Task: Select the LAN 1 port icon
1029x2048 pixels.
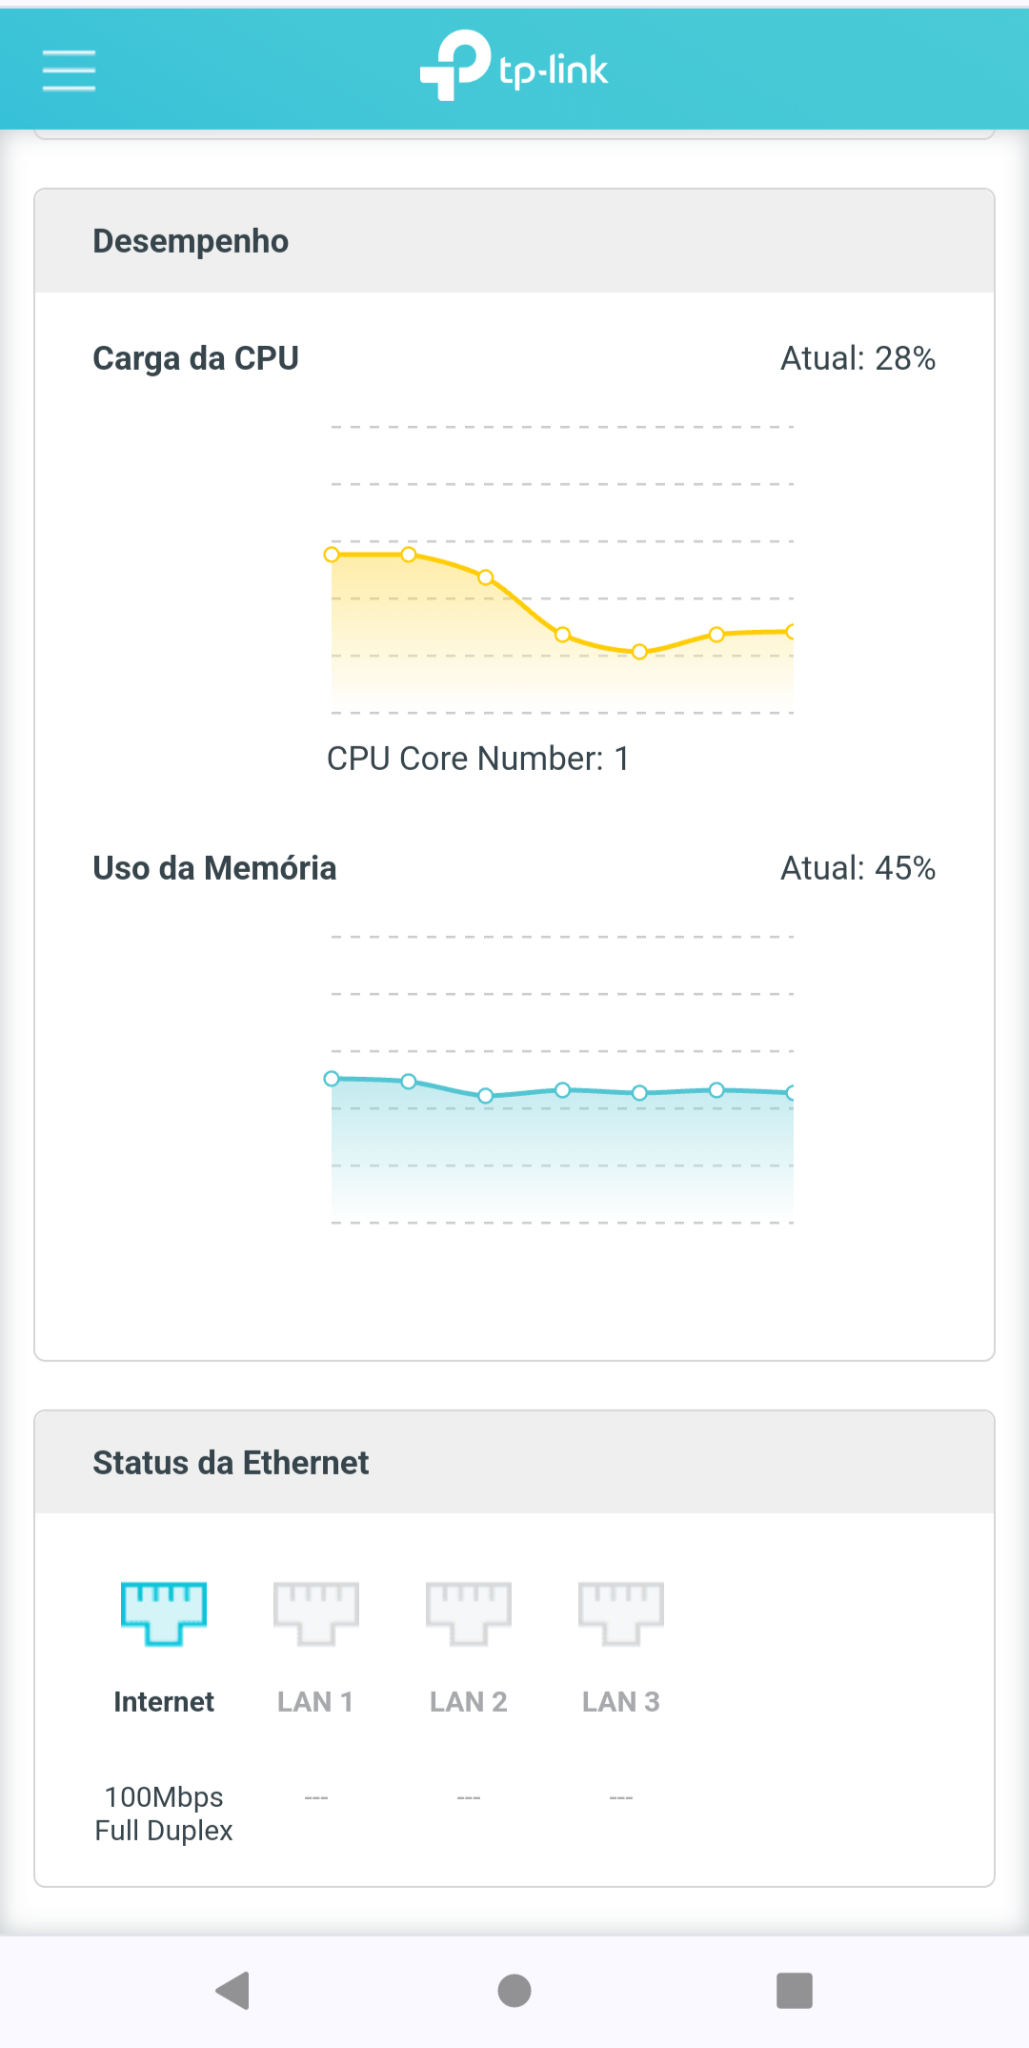Action: [x=316, y=1613]
